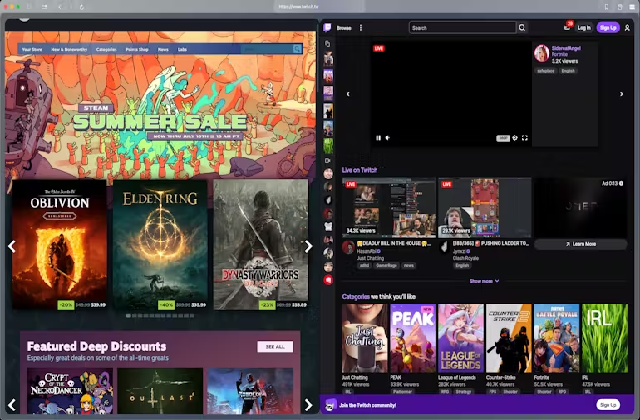Open the Twitch notifications inbox icon

567,27
